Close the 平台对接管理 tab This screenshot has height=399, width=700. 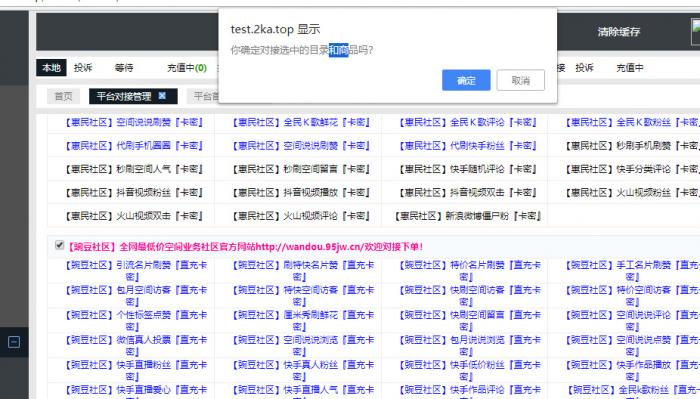pyautogui.click(x=162, y=96)
